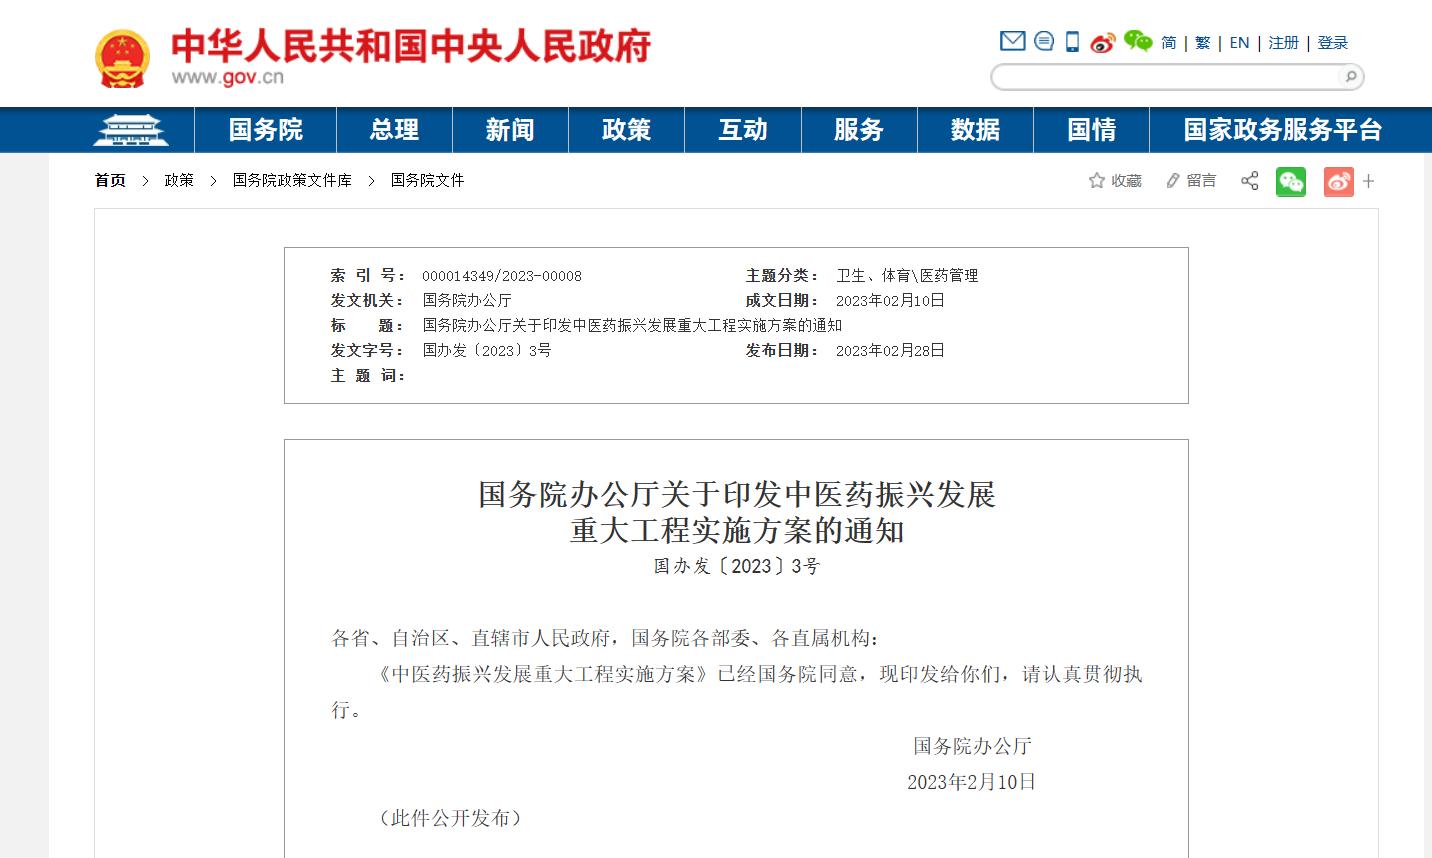Switch to English EN version
The image size is (1432, 858).
pos(1239,43)
